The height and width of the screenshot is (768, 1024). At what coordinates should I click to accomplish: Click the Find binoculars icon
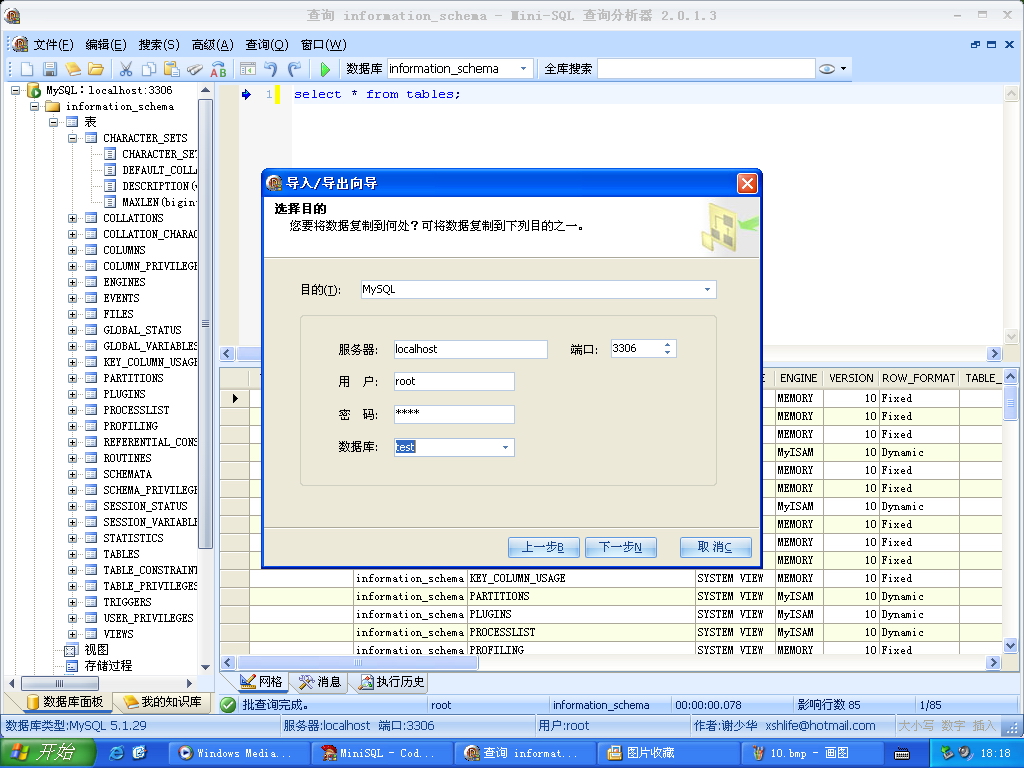coord(195,69)
